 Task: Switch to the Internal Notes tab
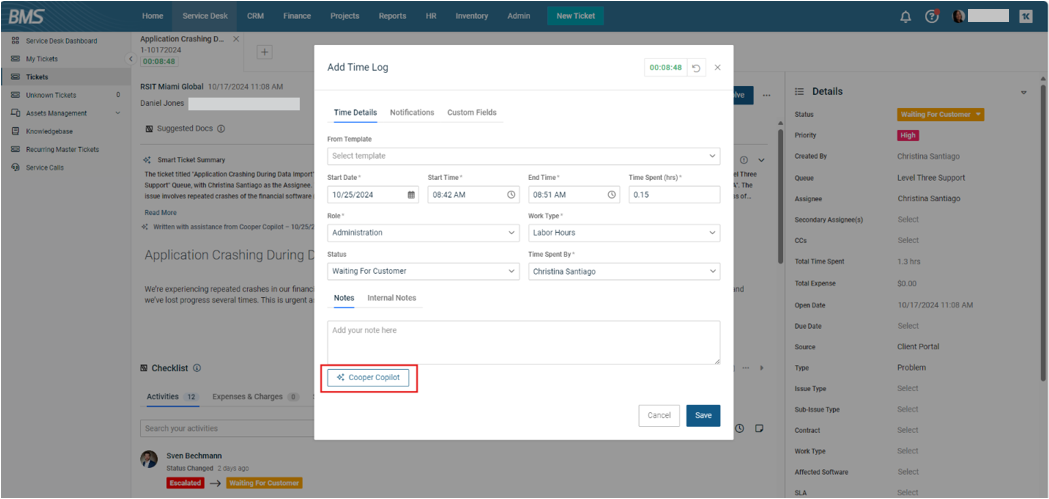(x=391, y=298)
